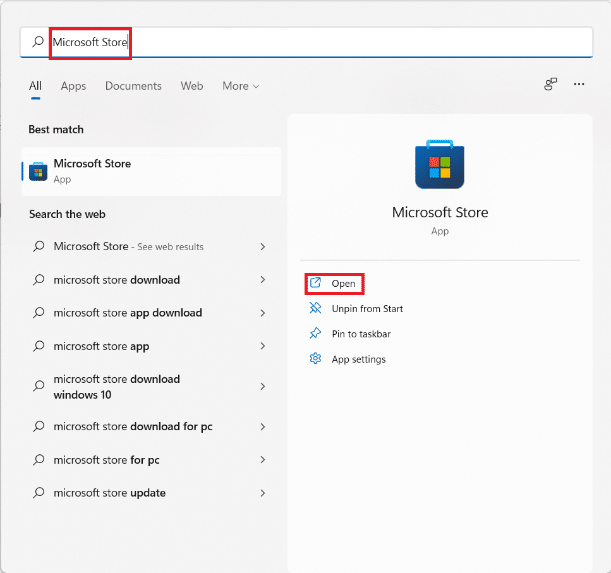Open the Microsoft Store app

click(343, 284)
